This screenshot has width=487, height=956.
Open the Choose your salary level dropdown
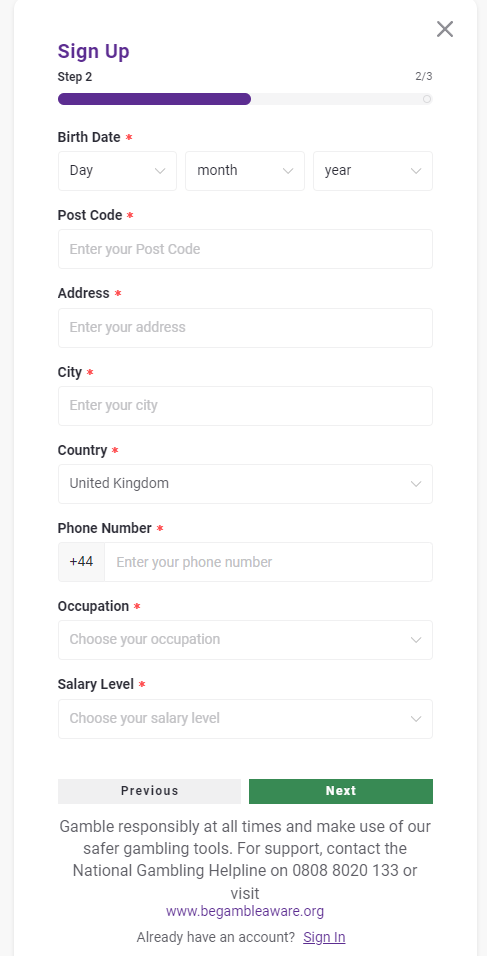click(x=245, y=718)
